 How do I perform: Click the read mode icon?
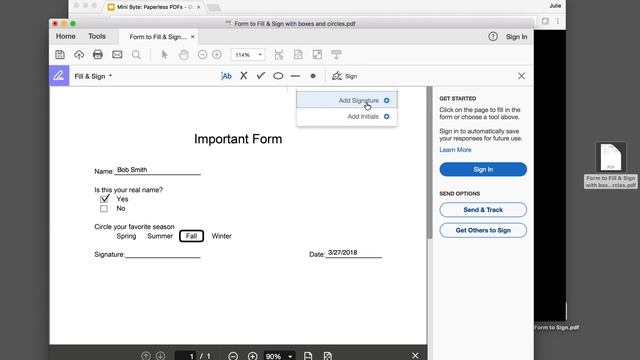click(336, 55)
